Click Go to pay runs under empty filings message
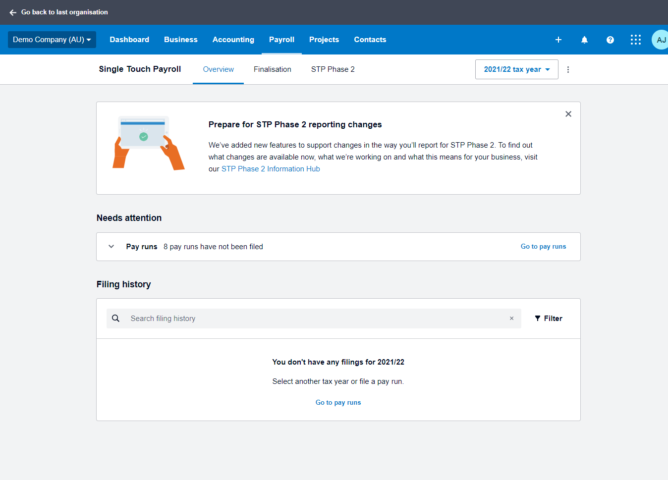 tap(338, 402)
